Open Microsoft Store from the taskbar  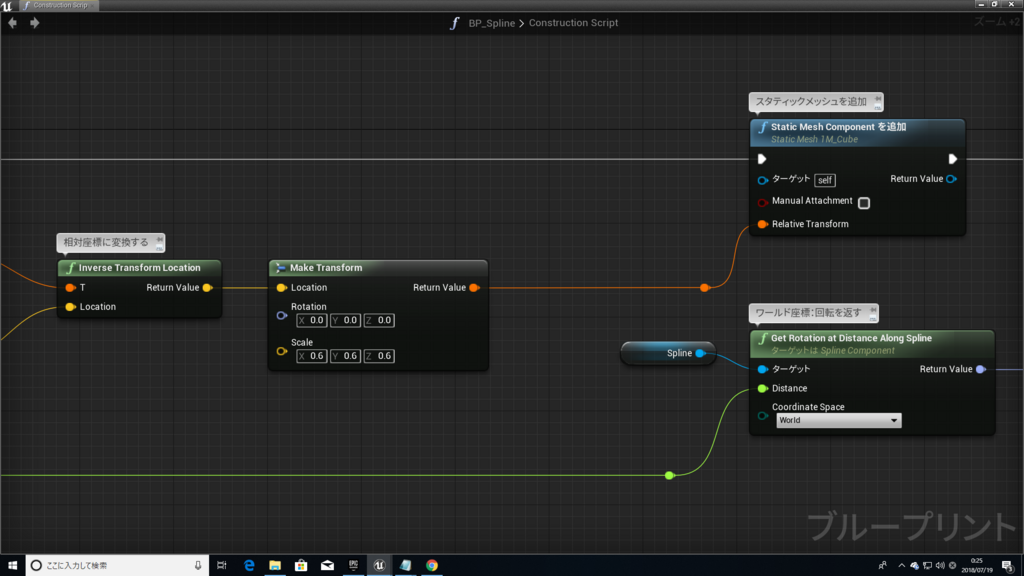coord(301,566)
